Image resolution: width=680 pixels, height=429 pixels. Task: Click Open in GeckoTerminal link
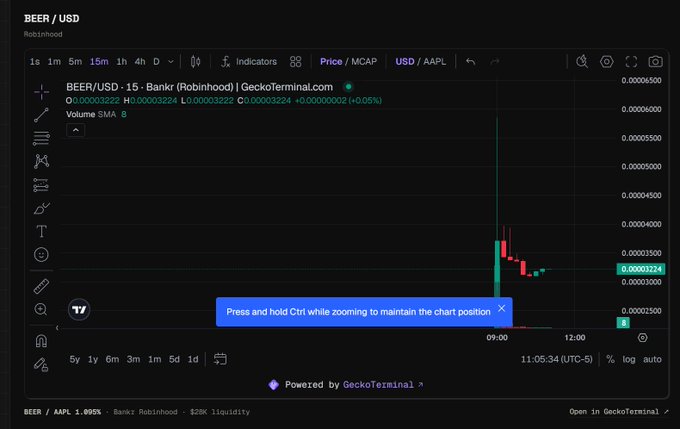(619, 412)
